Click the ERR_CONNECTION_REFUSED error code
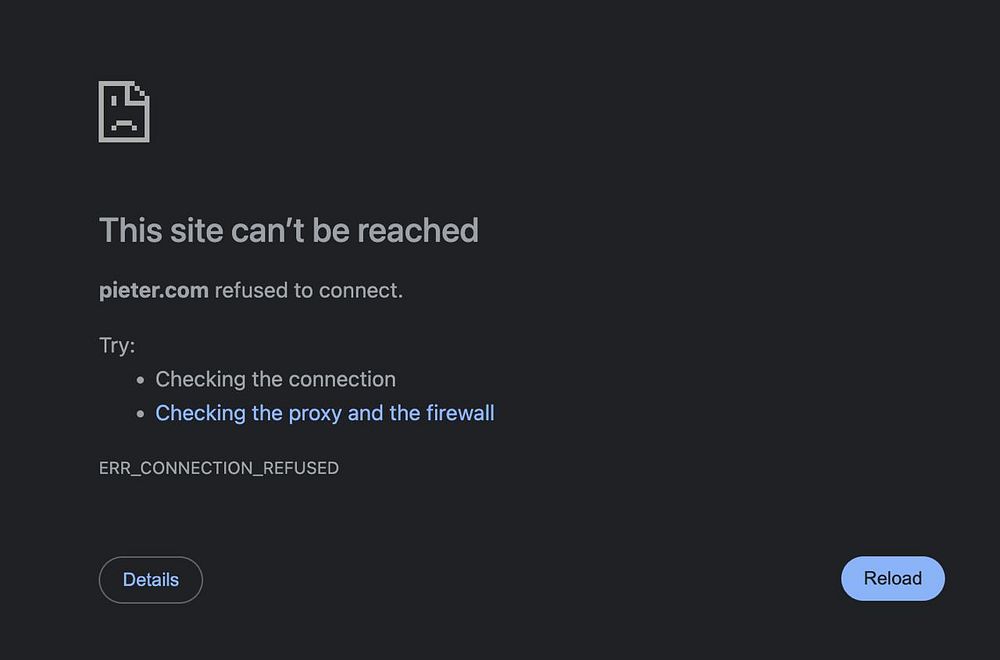 [x=219, y=468]
